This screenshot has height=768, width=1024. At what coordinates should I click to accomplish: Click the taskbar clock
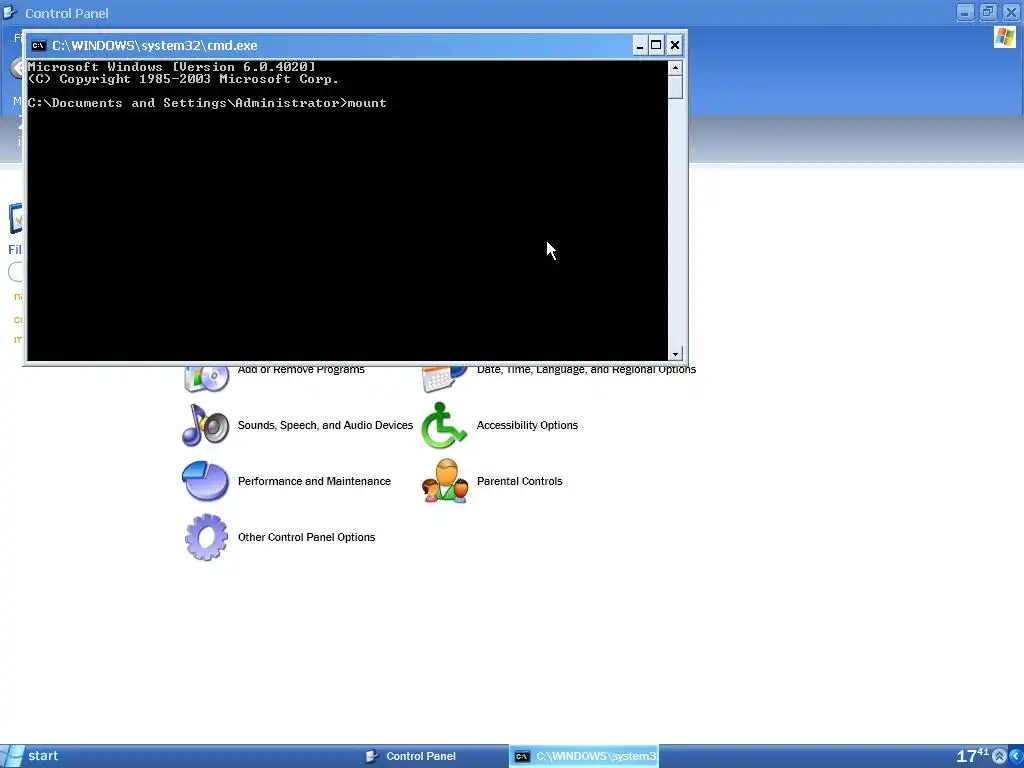coord(972,756)
